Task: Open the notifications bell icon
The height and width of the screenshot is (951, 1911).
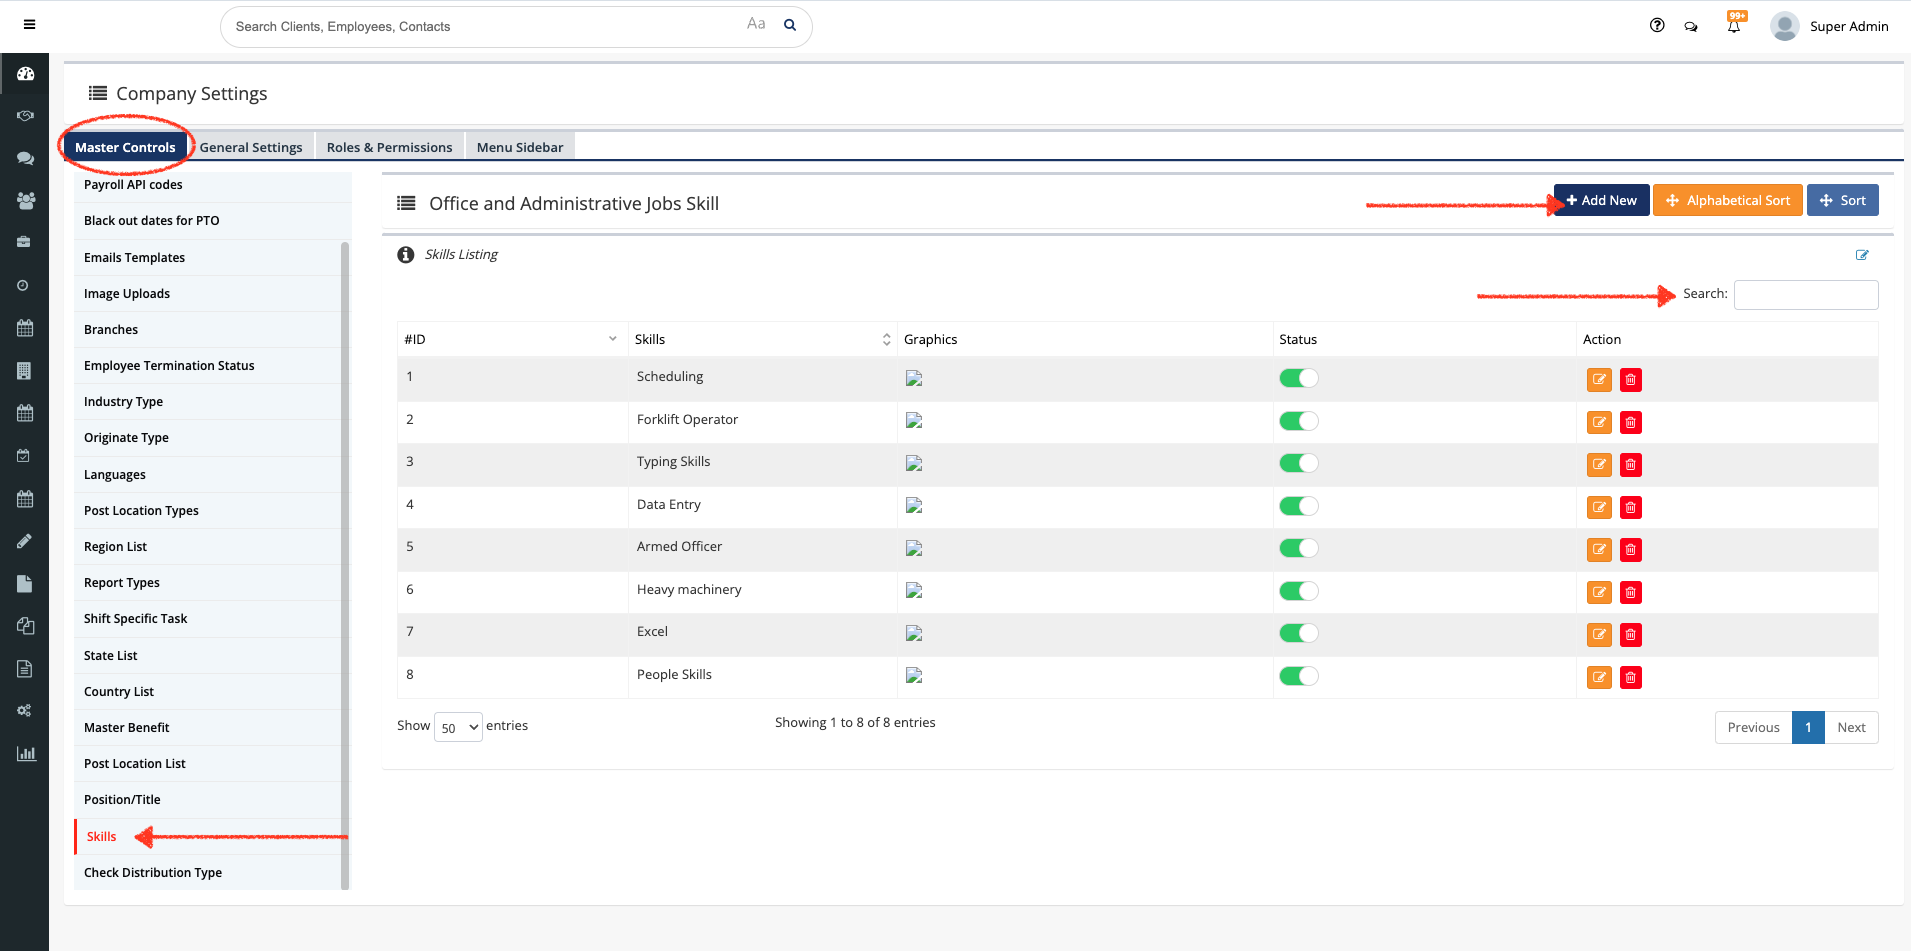Action: 1734,26
